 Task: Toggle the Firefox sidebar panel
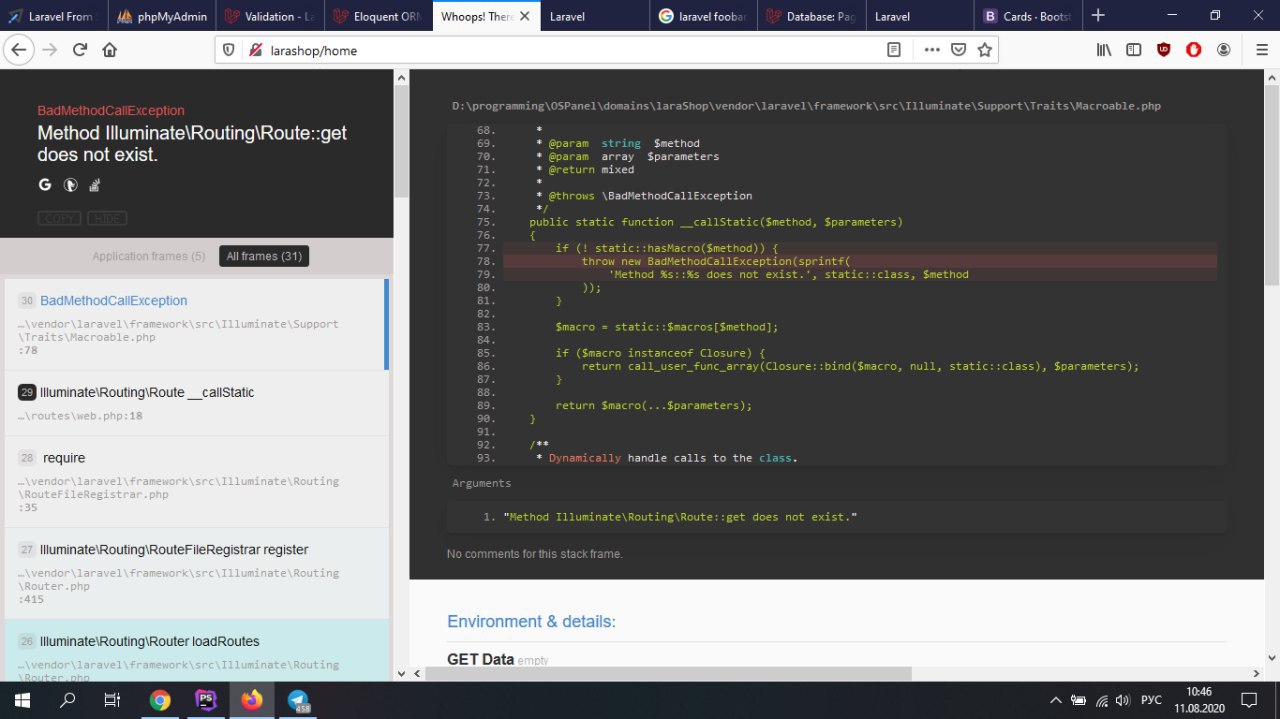1133,50
